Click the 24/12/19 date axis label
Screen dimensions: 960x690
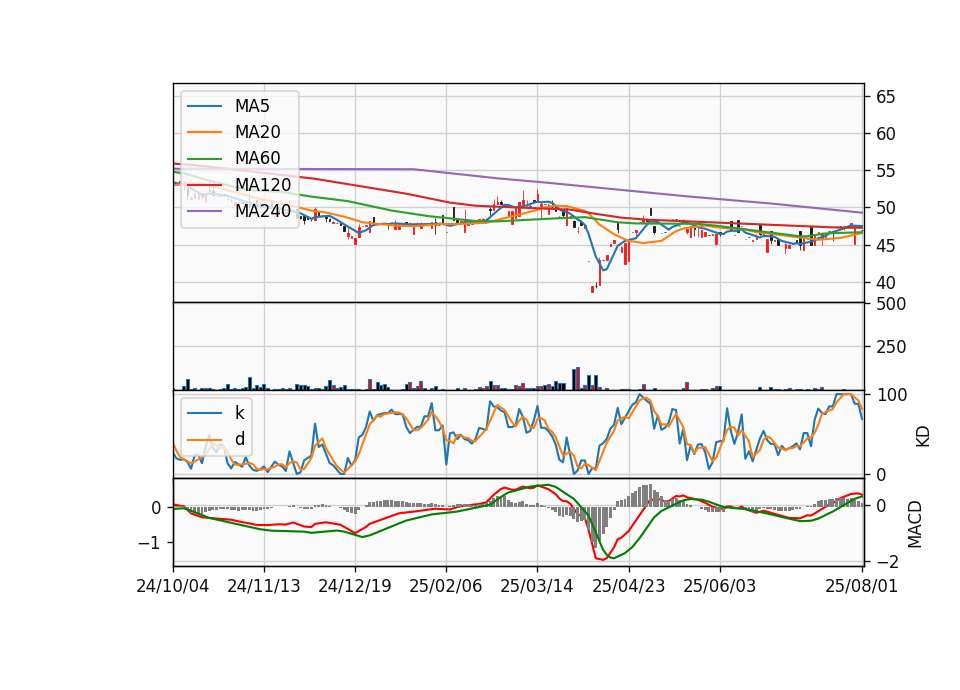[x=354, y=586]
